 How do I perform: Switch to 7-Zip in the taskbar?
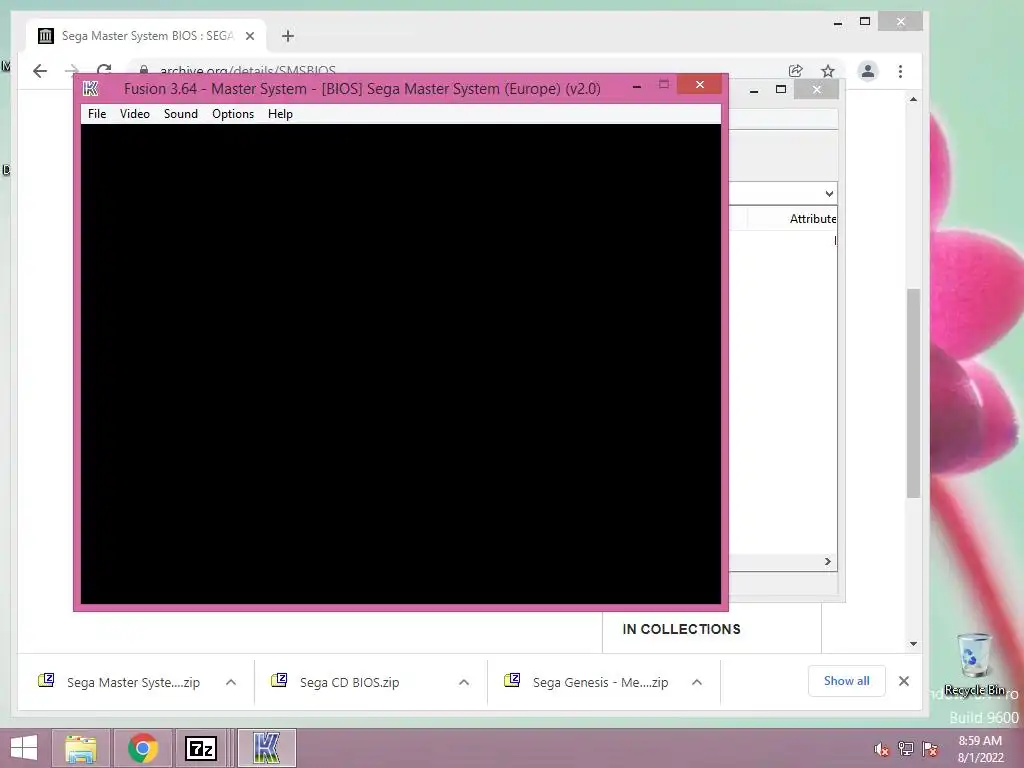point(201,748)
